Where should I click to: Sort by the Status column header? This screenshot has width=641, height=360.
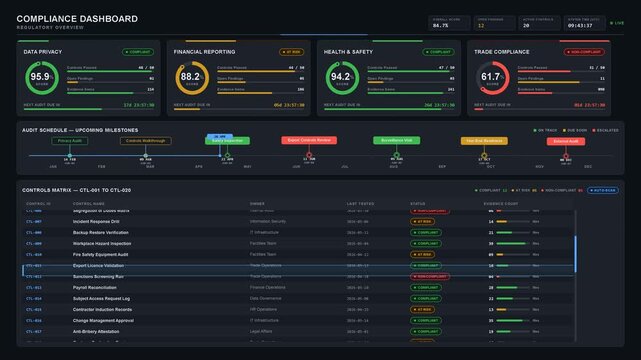418,203
